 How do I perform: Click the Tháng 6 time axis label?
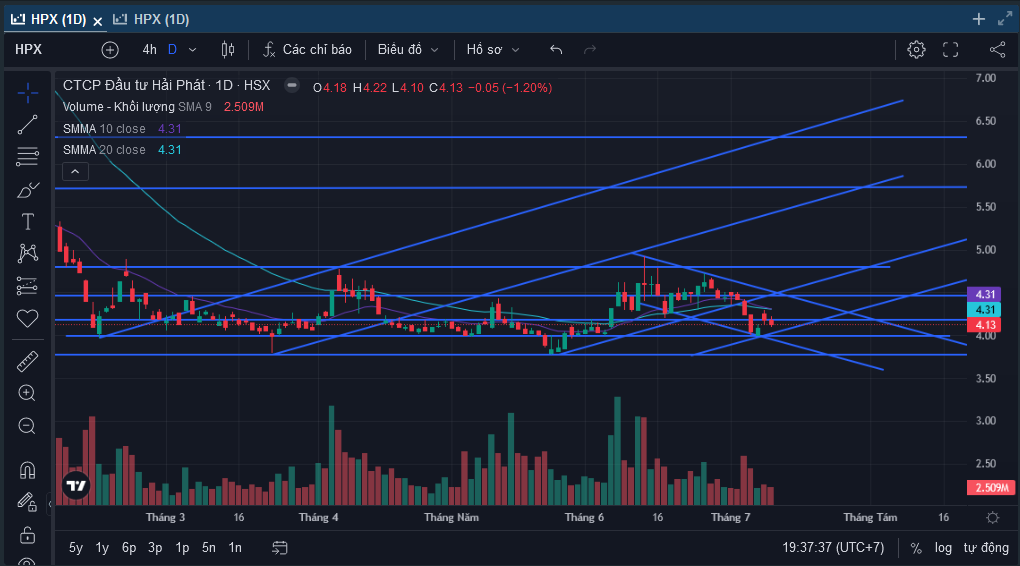click(584, 517)
